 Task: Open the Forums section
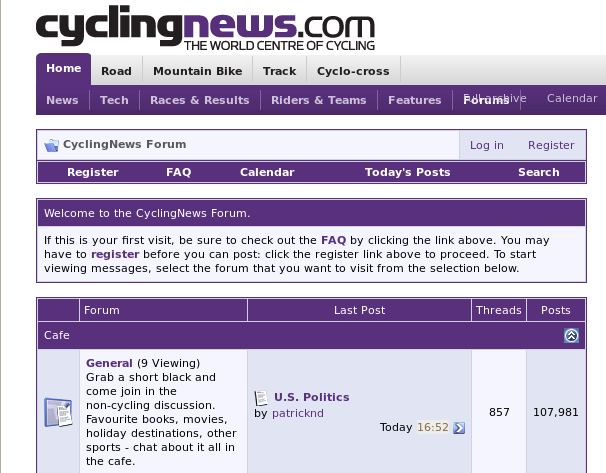[x=486, y=100]
